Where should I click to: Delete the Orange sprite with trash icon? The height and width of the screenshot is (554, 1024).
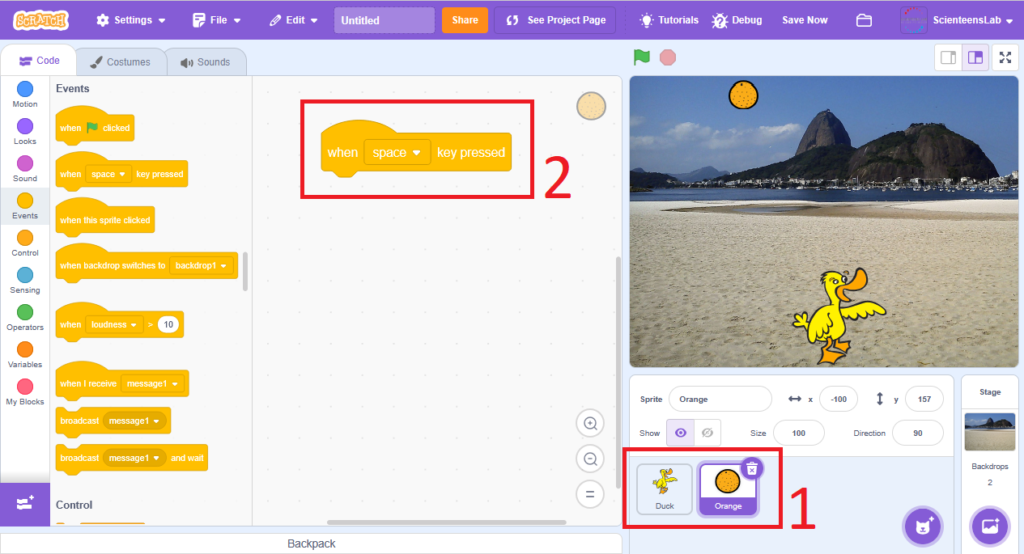[752, 468]
